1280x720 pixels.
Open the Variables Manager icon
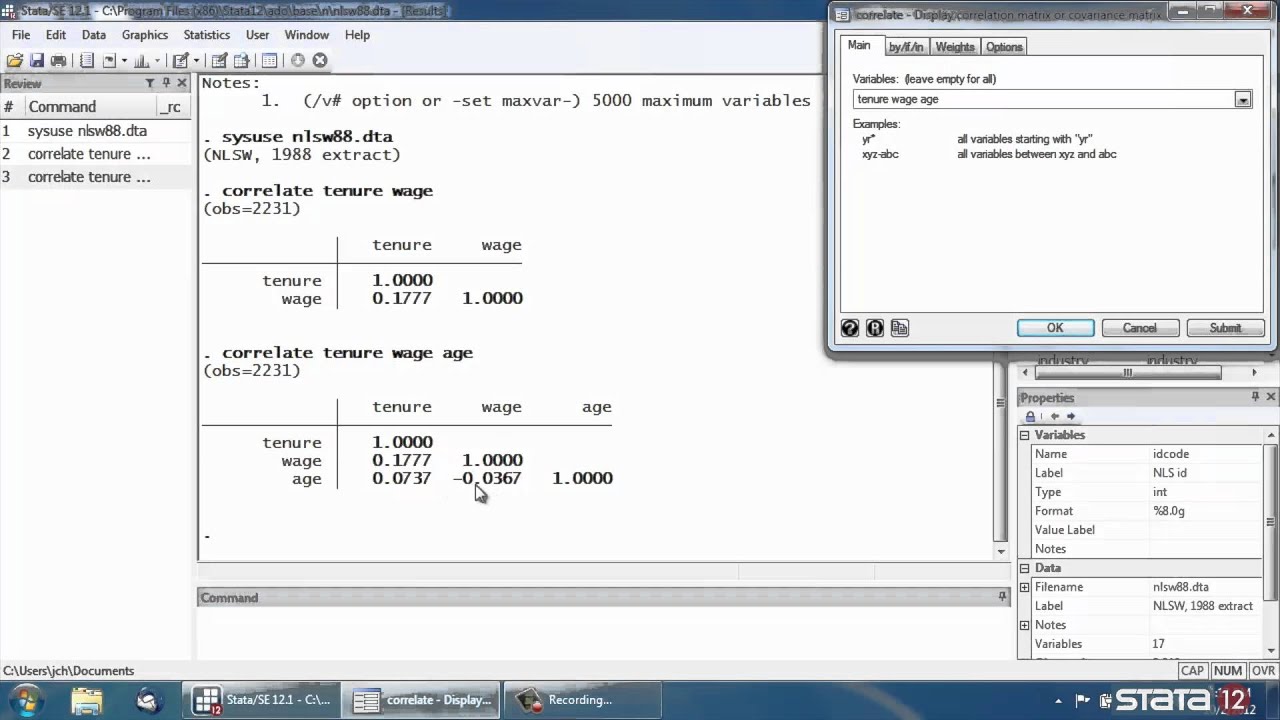[x=269, y=60]
